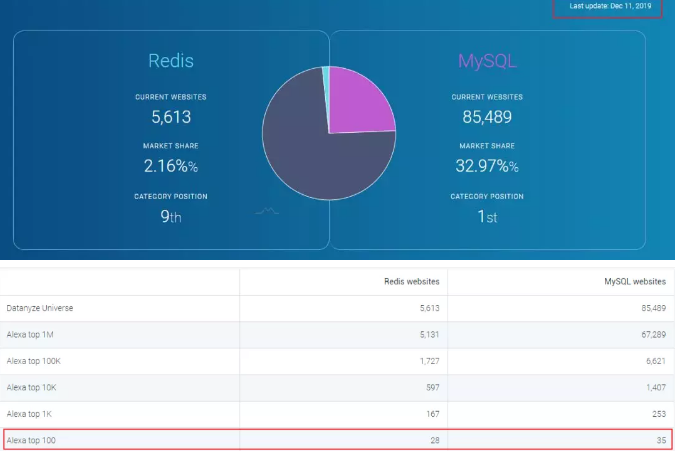Image resolution: width=678 pixels, height=451 pixels.
Task: Click Redis value 167 in Alexa top 1K row
Action: click(x=433, y=414)
